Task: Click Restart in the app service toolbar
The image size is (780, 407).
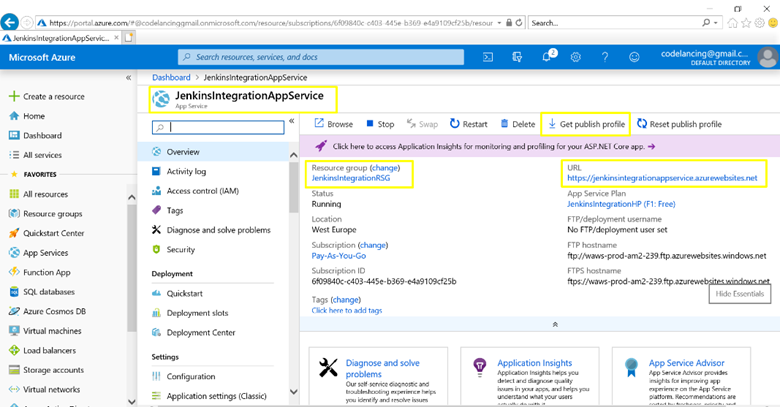Action: (x=469, y=124)
